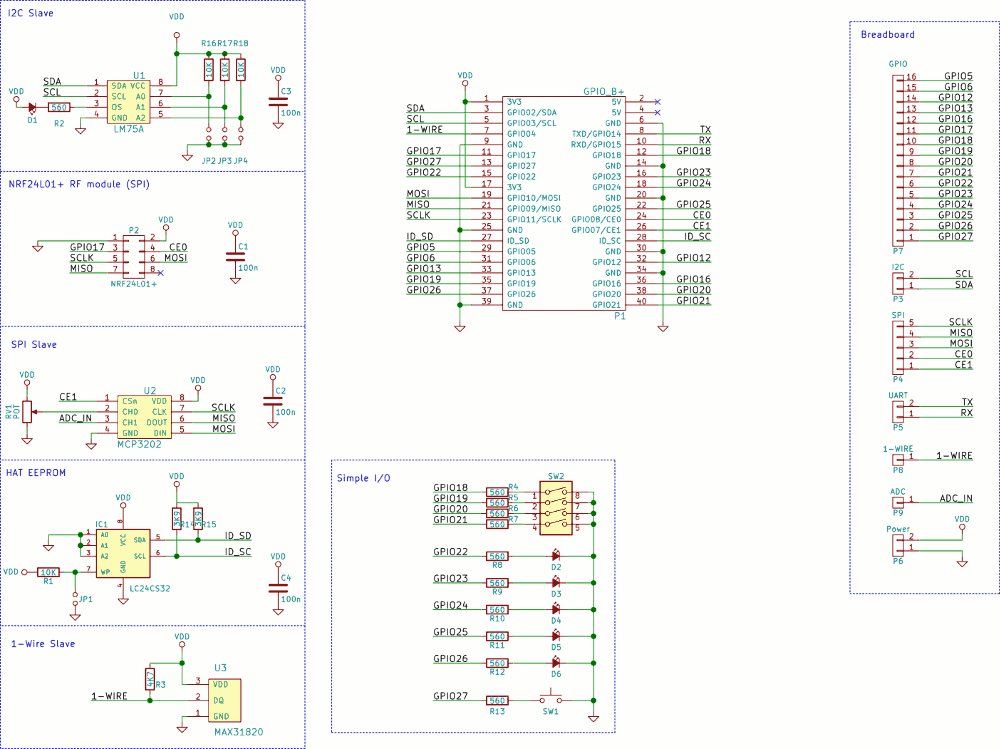This screenshot has height=749, width=1000.
Task: Select the P8 1-WIRE connector symbol
Action: [x=898, y=459]
